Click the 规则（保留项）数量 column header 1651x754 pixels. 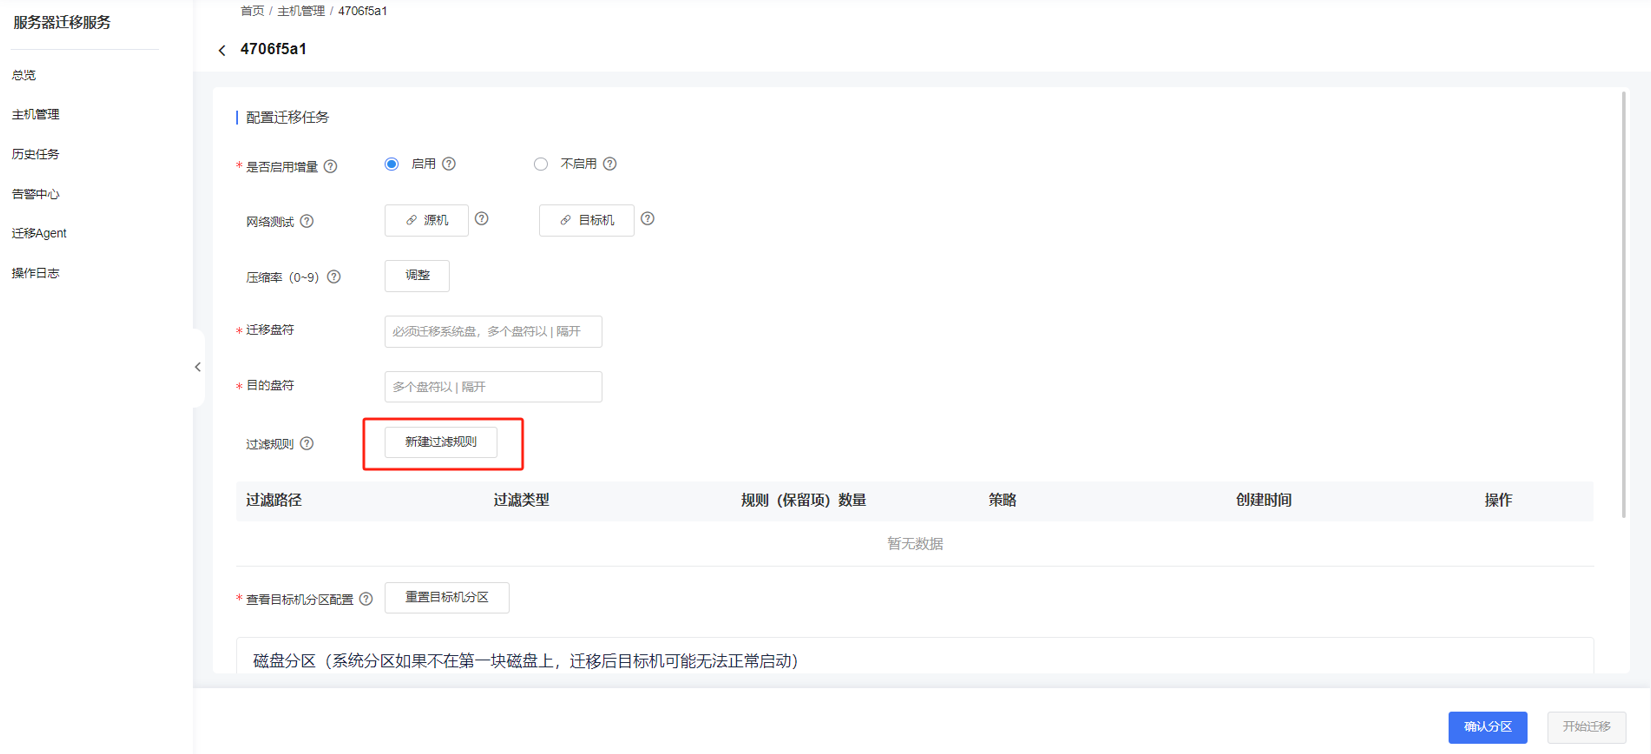(804, 500)
